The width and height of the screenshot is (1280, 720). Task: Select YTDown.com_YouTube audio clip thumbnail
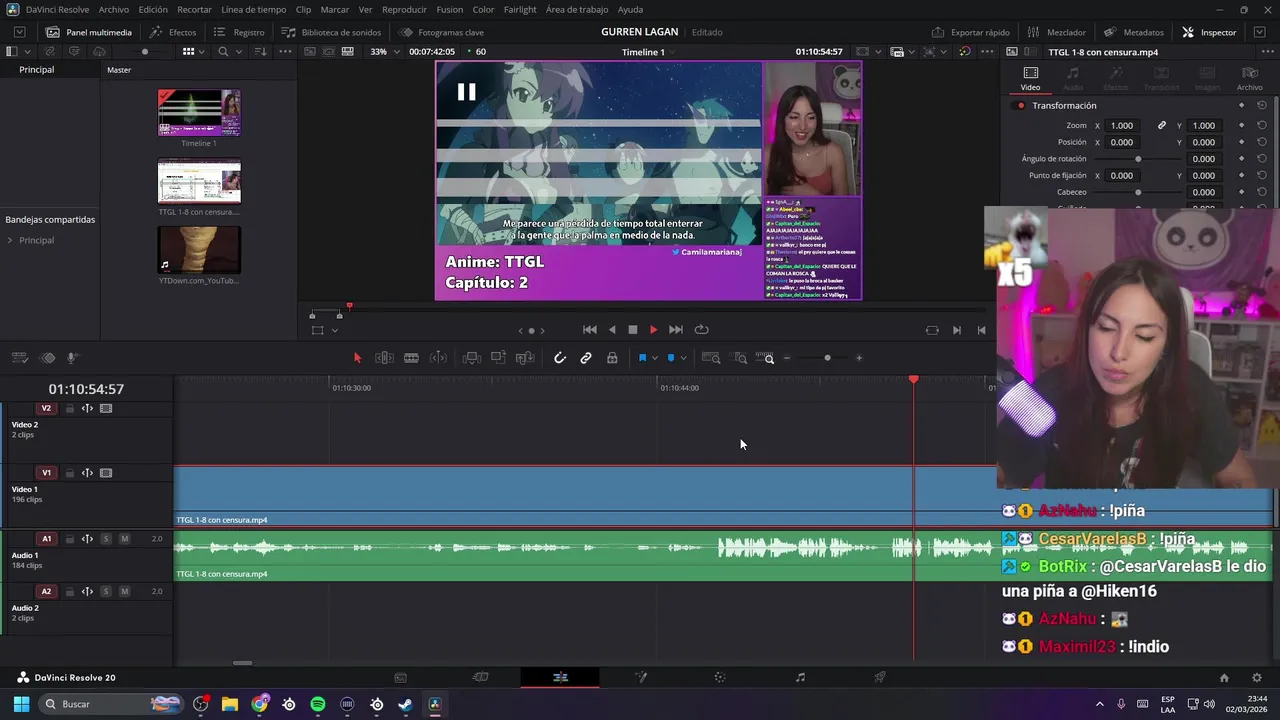199,250
